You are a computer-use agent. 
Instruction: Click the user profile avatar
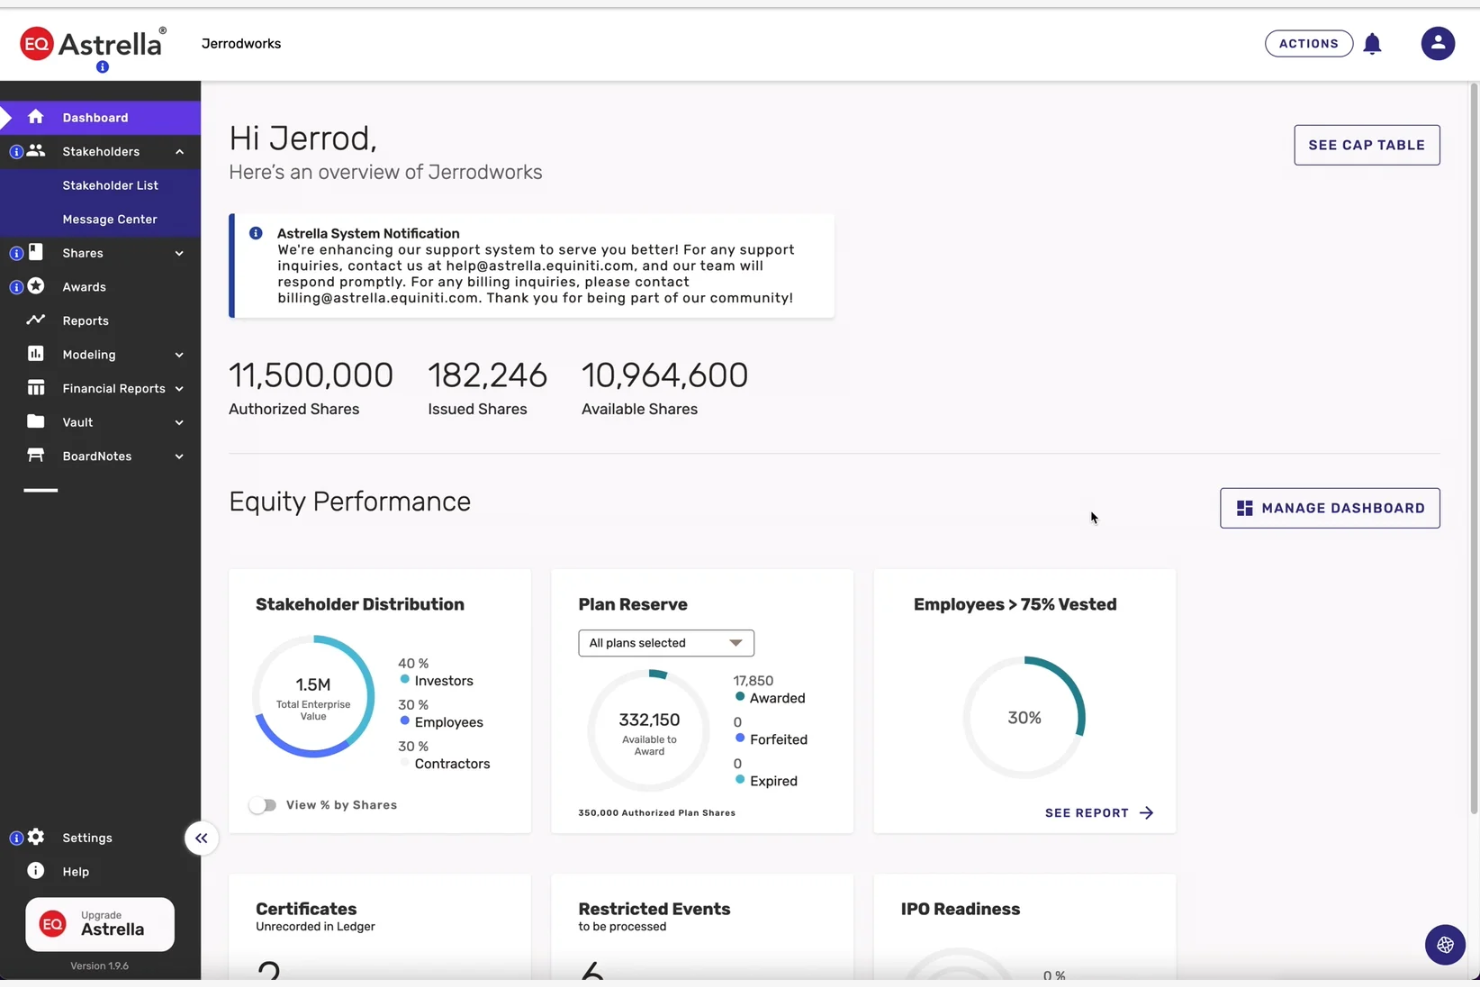1437,43
